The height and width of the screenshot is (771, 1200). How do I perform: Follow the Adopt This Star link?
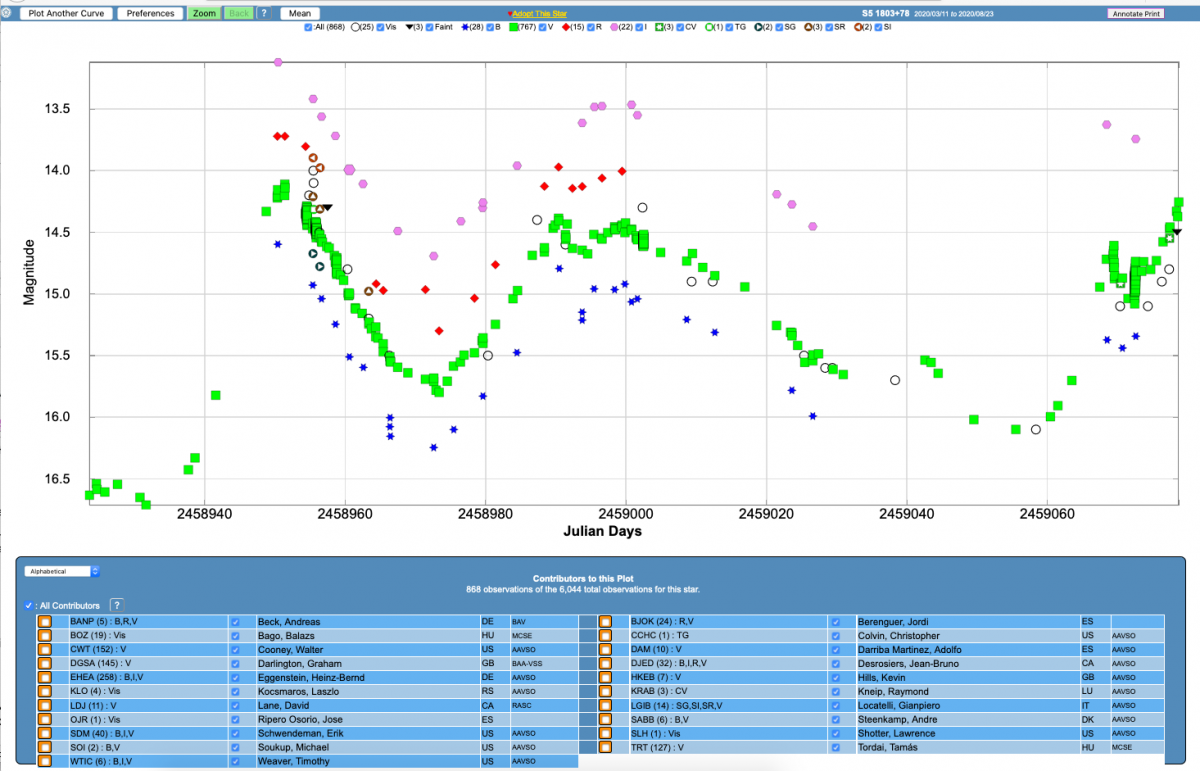pos(538,14)
